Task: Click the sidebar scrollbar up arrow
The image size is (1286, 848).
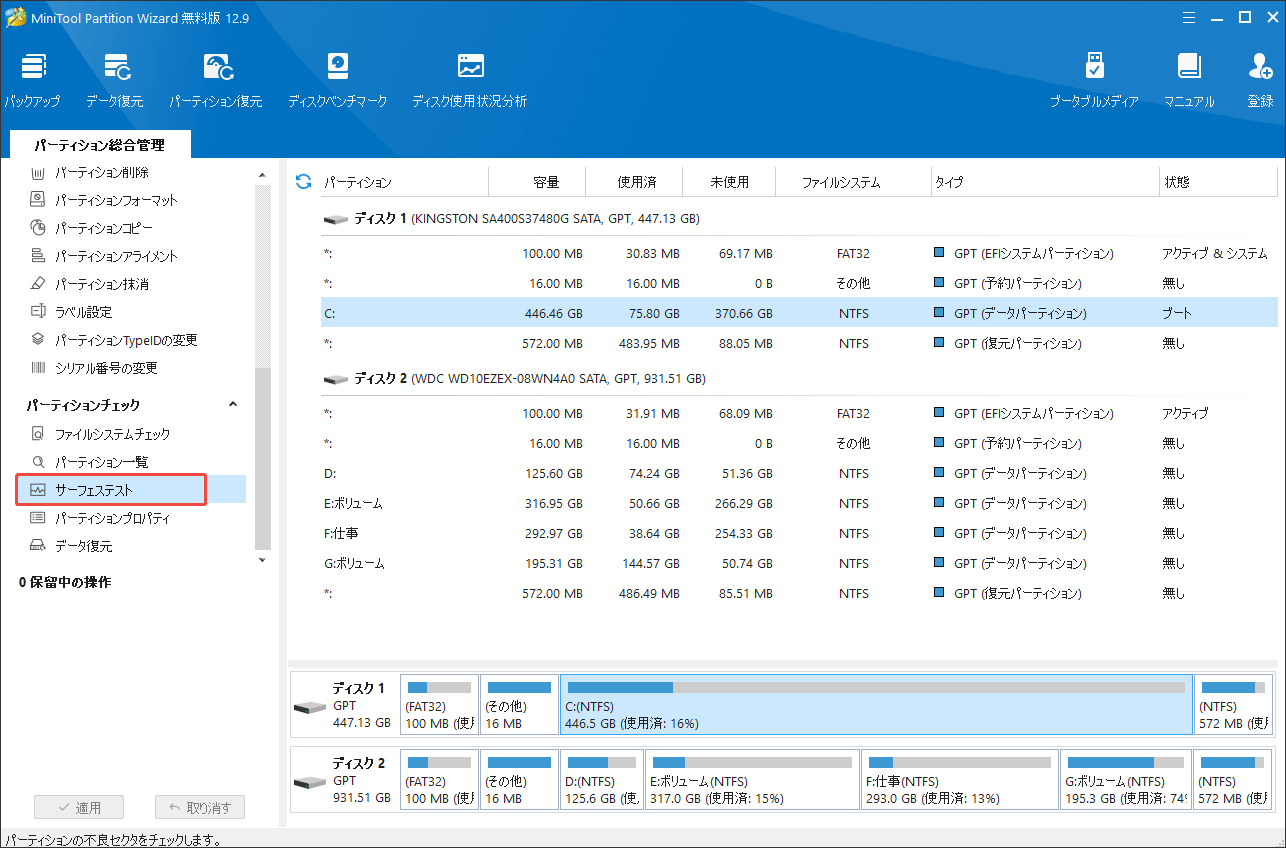Action: tap(263, 176)
